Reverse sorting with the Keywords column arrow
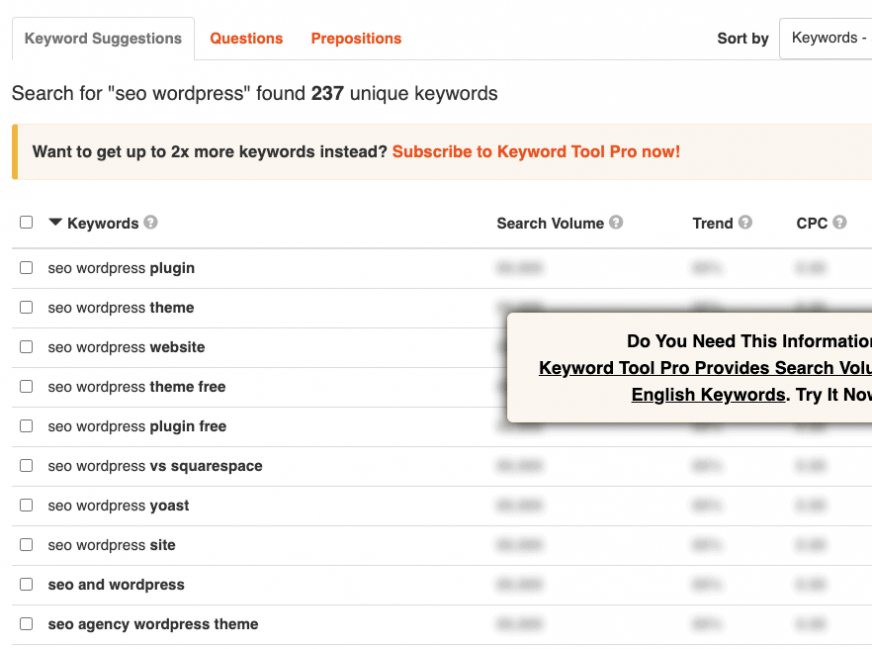 click(57, 223)
